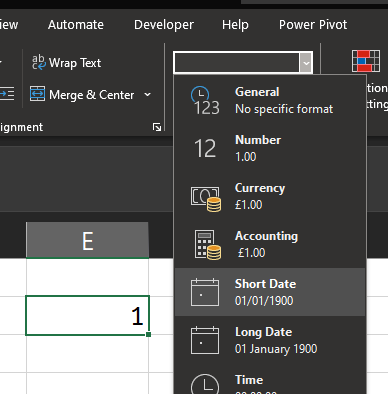Click the 'No specific format' text
The image size is (388, 394).
284,109
